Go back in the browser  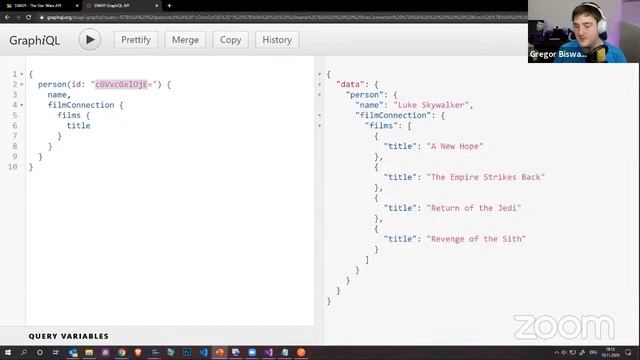7,18
